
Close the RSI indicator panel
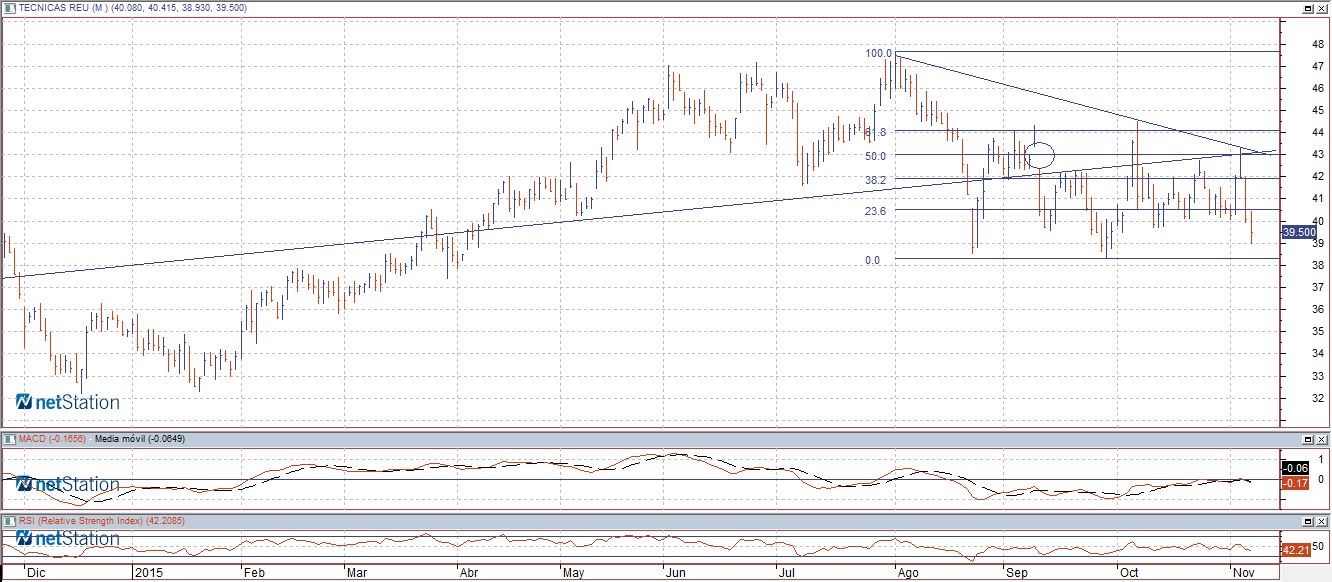[1322, 521]
